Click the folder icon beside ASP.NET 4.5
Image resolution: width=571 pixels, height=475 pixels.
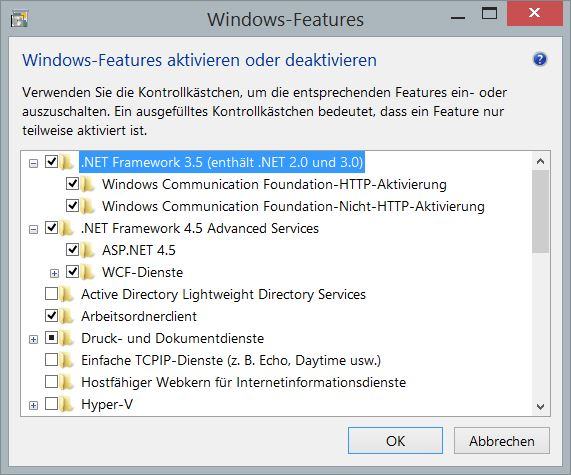87,251
